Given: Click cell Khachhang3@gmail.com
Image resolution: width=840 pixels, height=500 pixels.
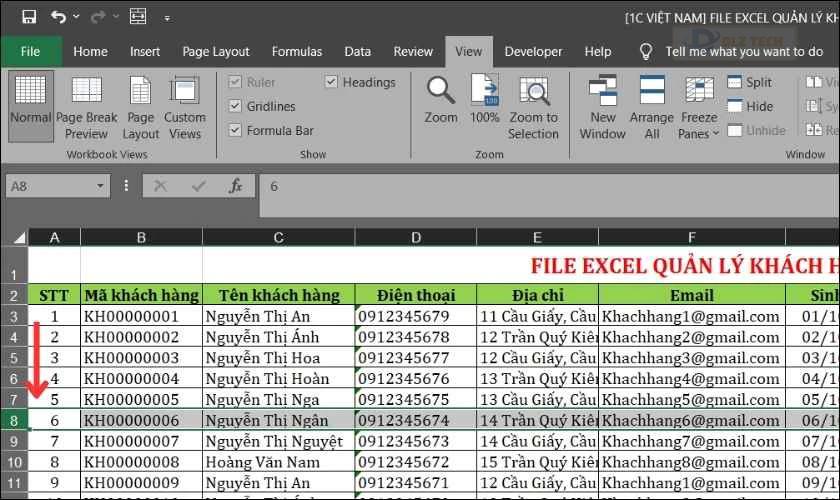Looking at the screenshot, I should [x=692, y=358].
